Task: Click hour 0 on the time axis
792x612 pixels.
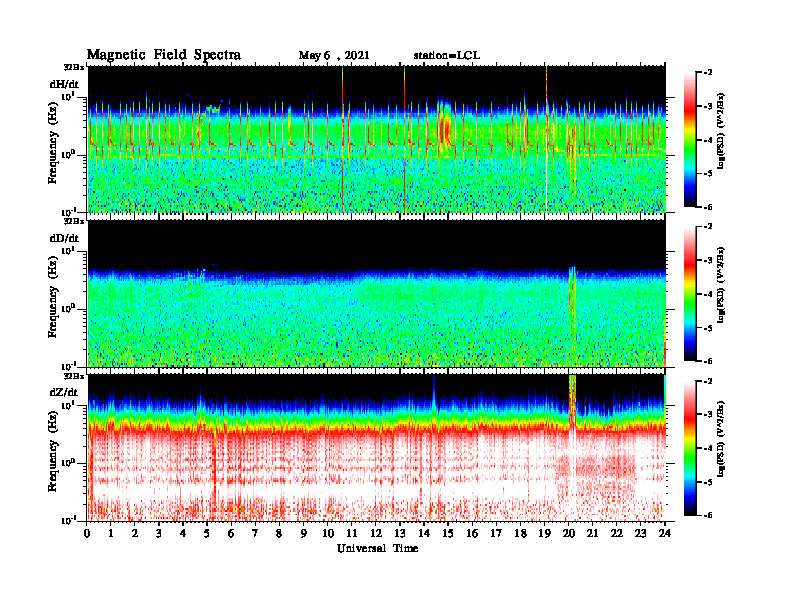Action: click(87, 533)
